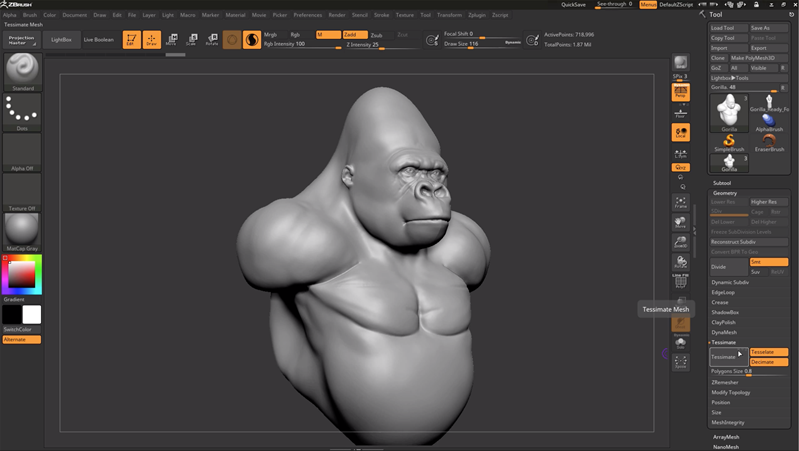799x451 pixels.
Task: Toggle the Zadd sculpt mode
Action: [x=355, y=34]
